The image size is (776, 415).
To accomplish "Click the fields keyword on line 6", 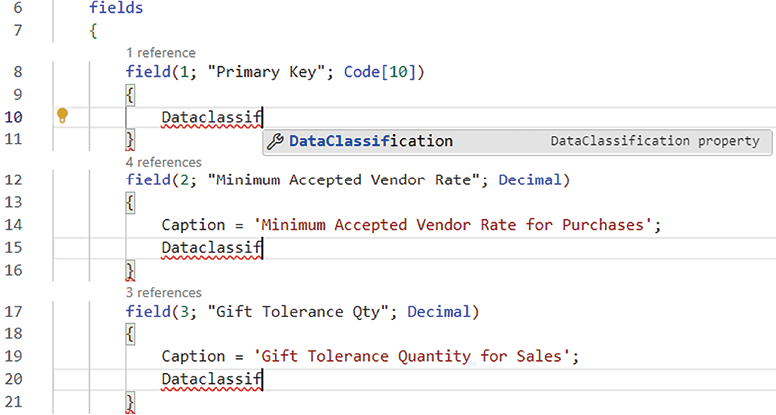I will pos(116,8).
